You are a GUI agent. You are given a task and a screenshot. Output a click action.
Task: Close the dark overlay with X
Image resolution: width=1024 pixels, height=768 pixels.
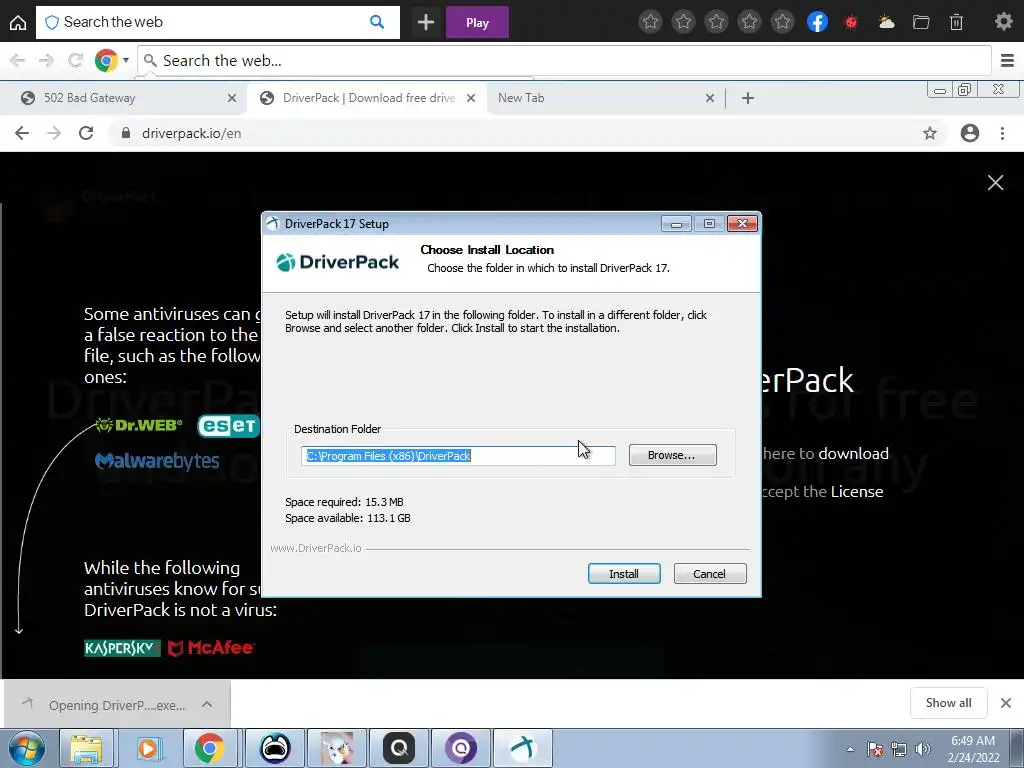[995, 182]
